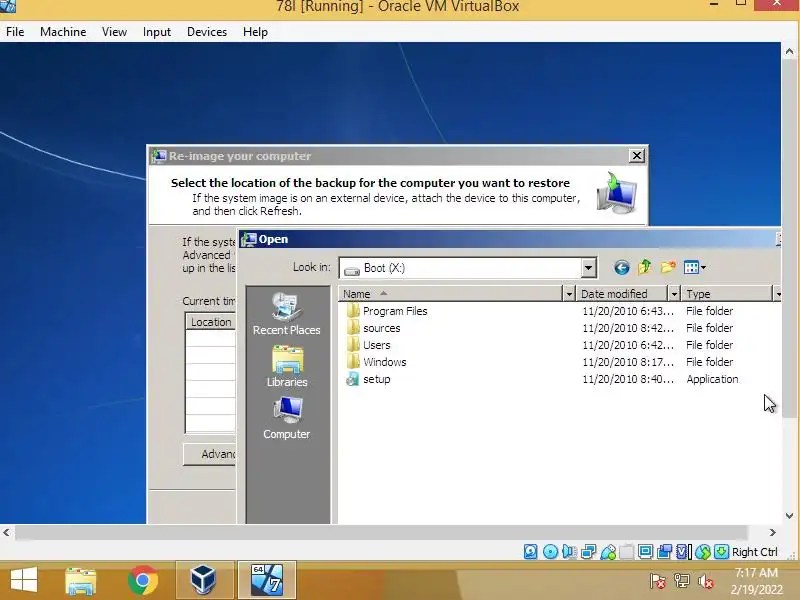Open the Date modified column dropdown
This screenshot has height=600, width=800.
[x=674, y=294]
